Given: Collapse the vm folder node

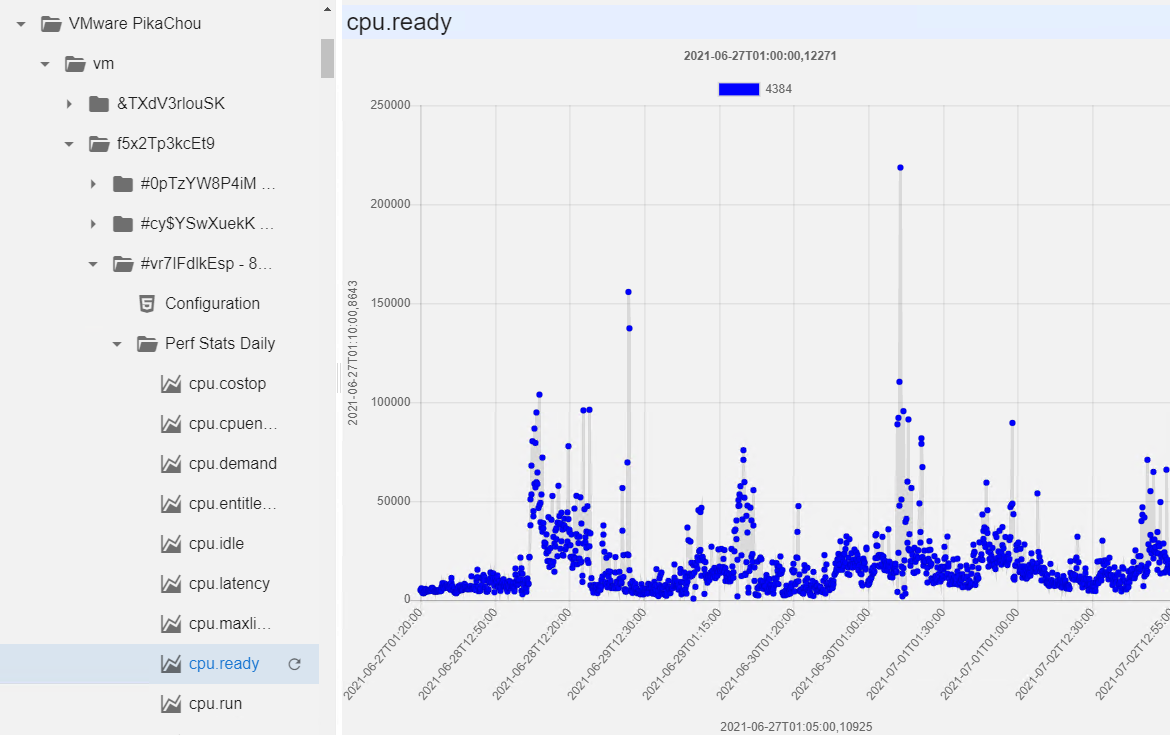Looking at the screenshot, I should [x=45, y=64].
